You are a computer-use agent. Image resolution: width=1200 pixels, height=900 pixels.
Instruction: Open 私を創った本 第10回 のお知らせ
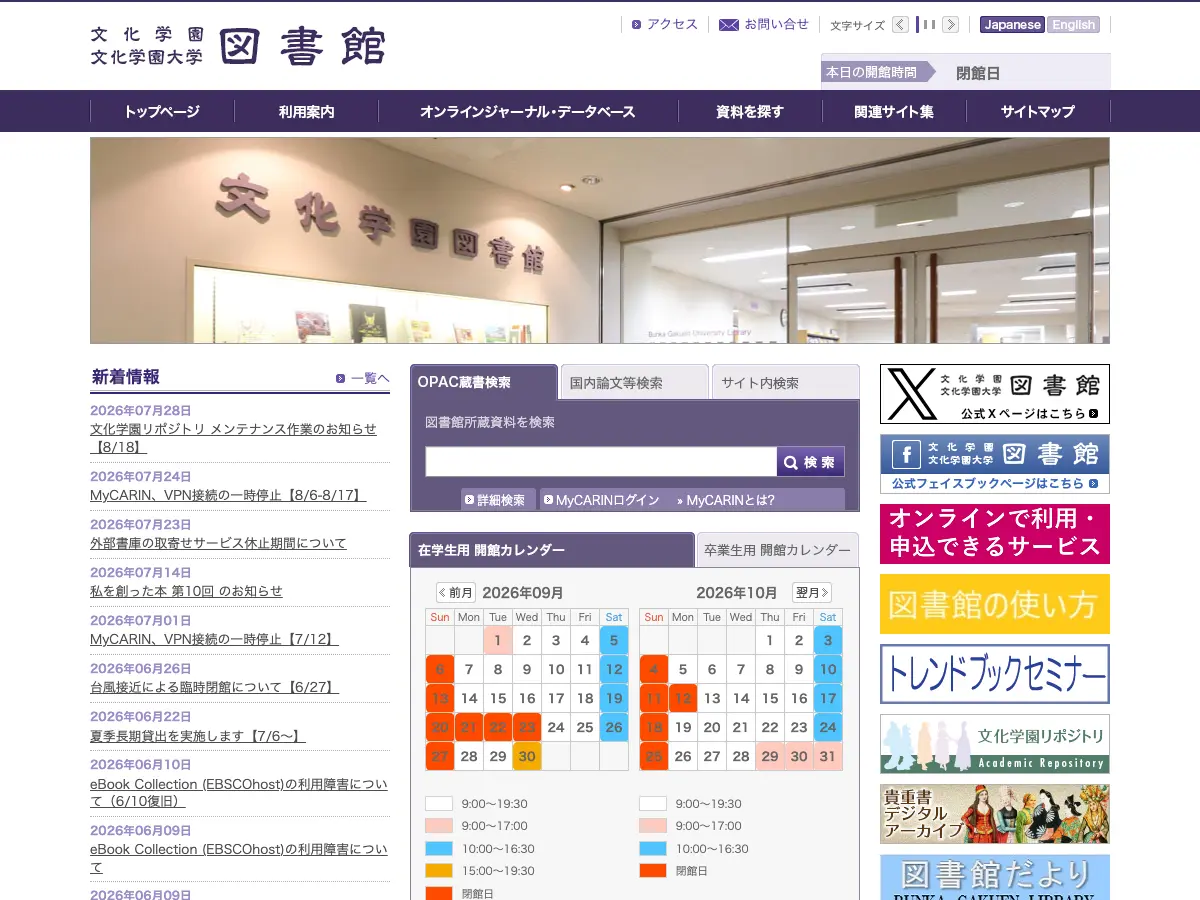(x=186, y=591)
